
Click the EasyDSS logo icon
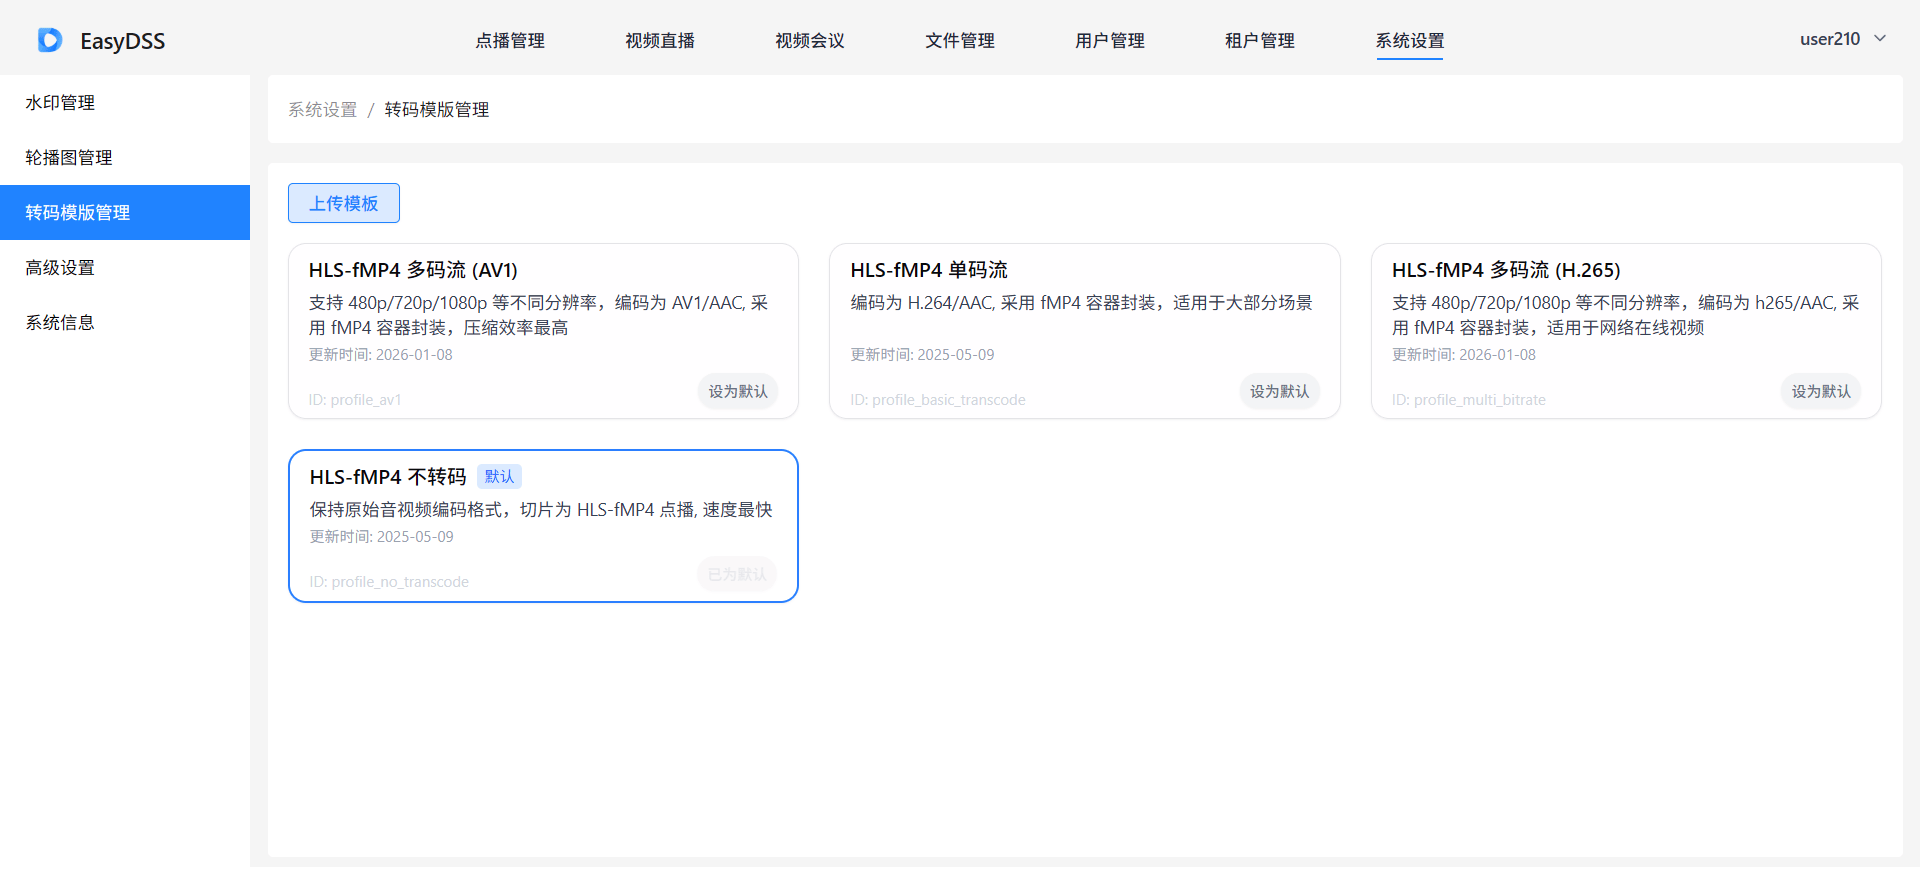coord(49,40)
